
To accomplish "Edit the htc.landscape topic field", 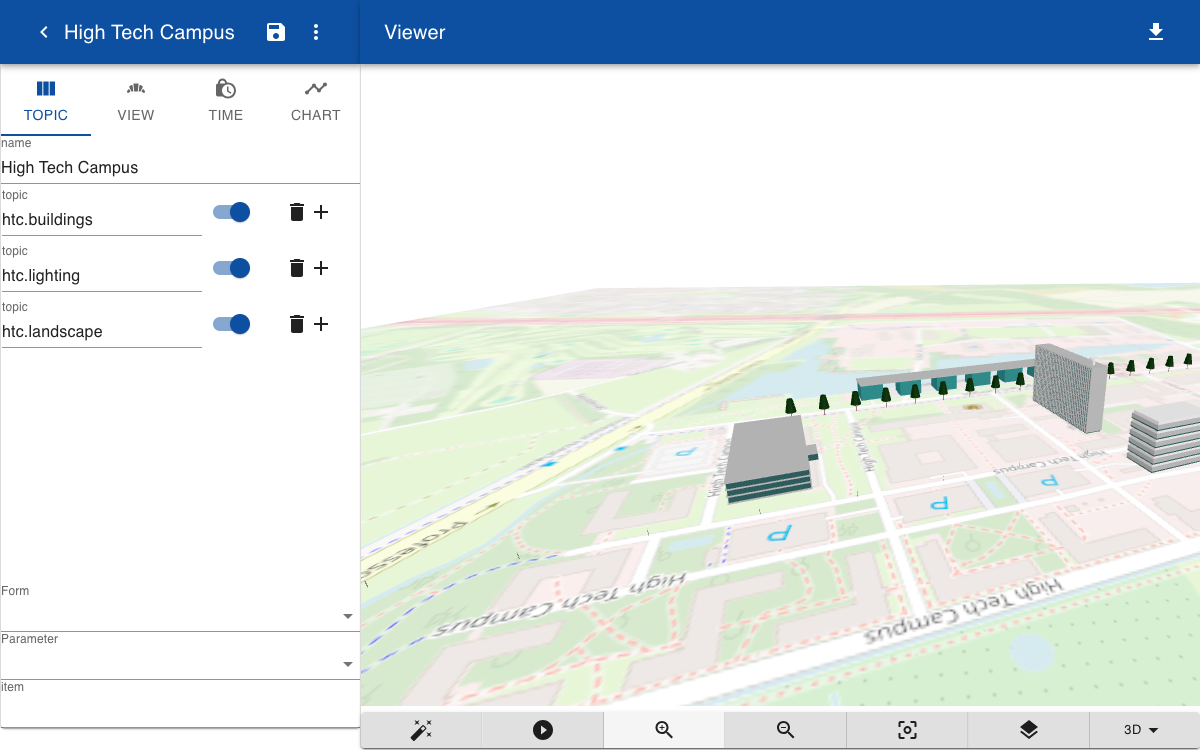I will click(x=101, y=331).
